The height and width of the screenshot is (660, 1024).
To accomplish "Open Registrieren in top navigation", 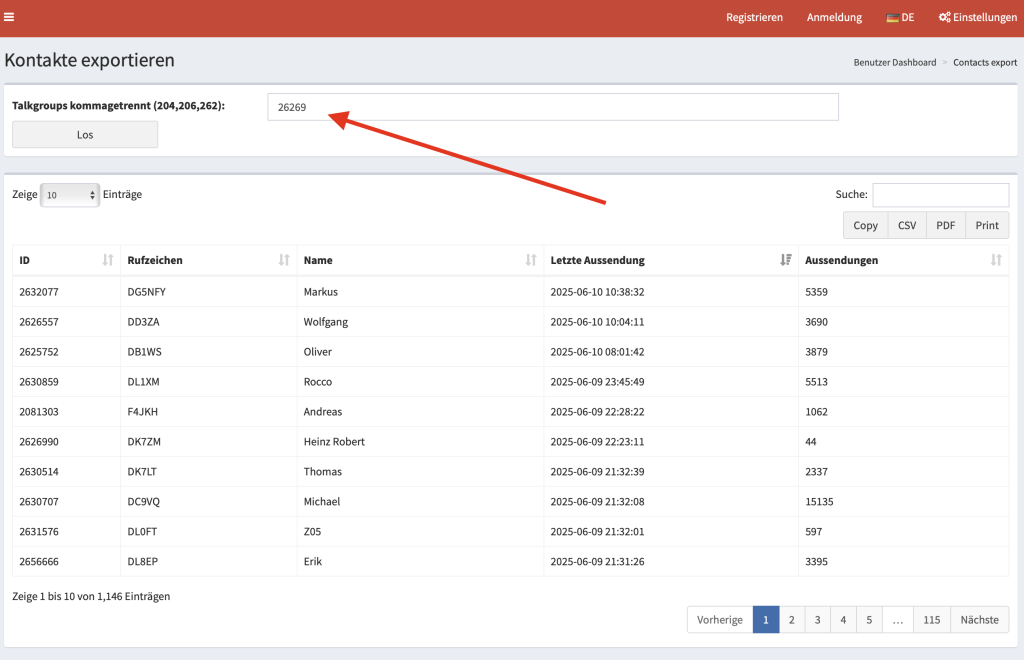I will 754,18.
